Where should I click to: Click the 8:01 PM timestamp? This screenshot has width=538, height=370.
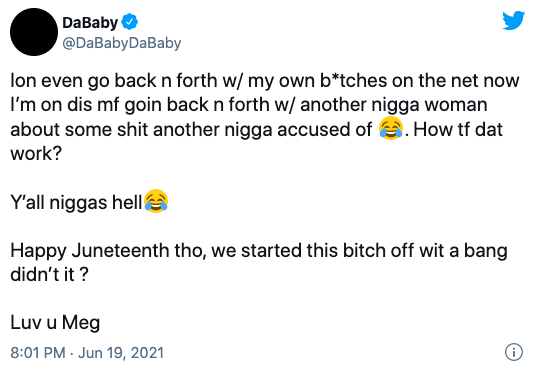click(x=38, y=353)
